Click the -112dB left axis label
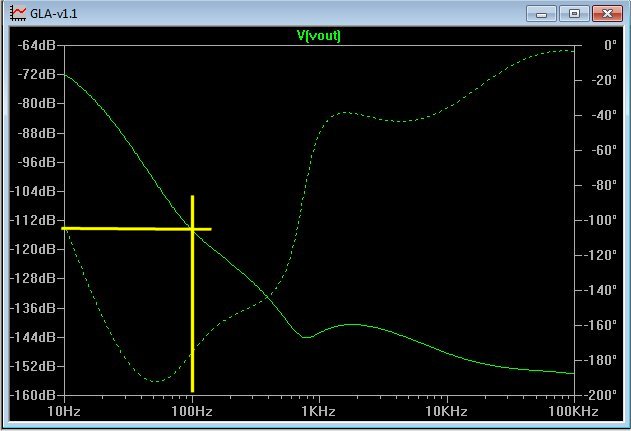Screen dimensions: 631x431 tap(33, 220)
